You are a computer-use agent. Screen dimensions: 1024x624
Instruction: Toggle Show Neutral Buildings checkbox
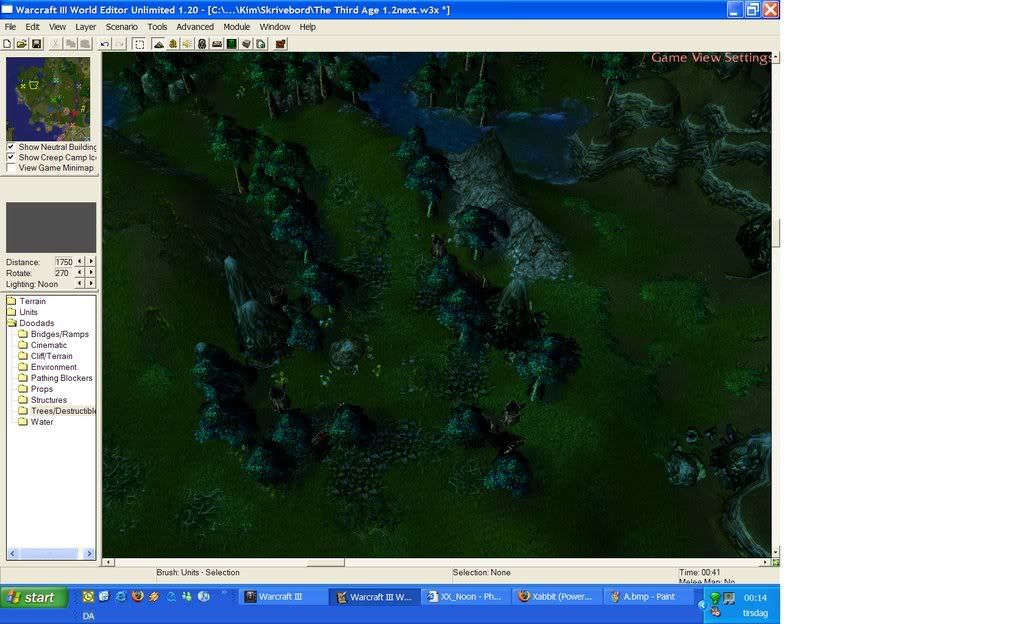10,147
